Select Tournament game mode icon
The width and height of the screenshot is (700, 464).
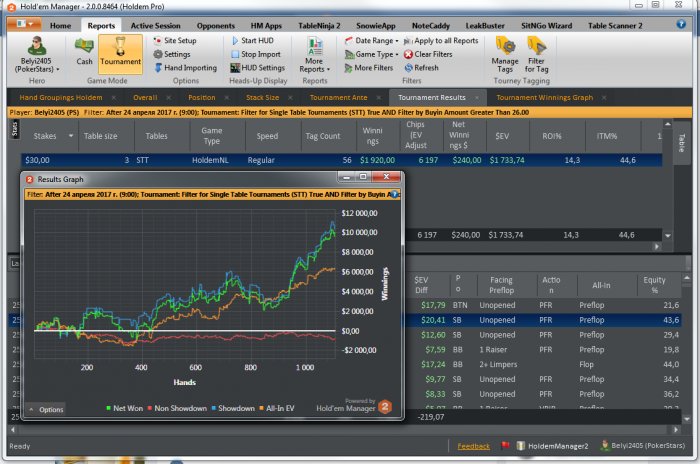pyautogui.click(x=120, y=51)
